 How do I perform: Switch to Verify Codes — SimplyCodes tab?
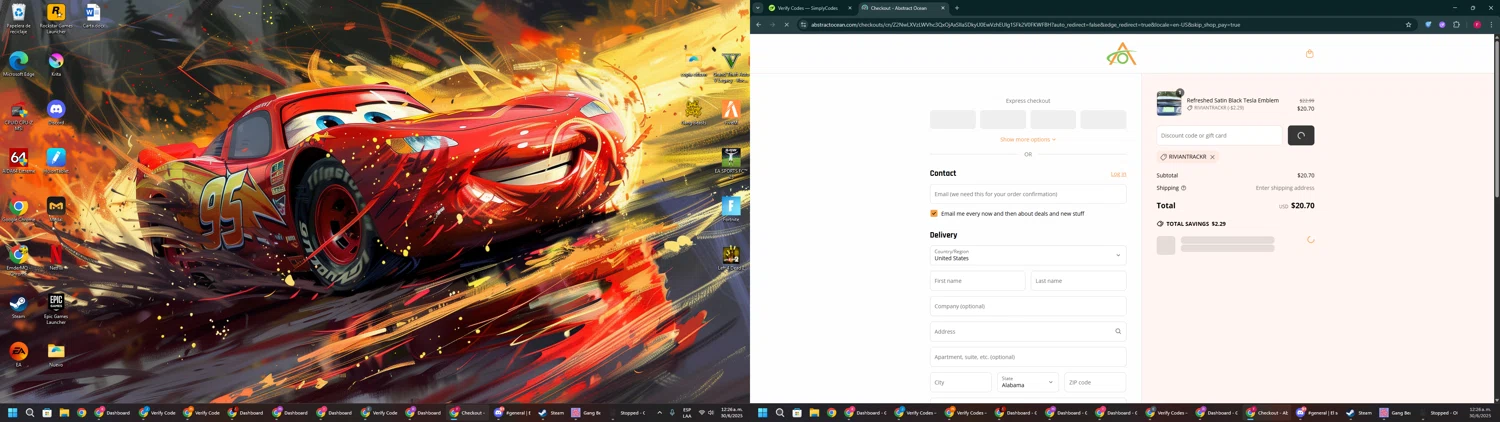809,8
